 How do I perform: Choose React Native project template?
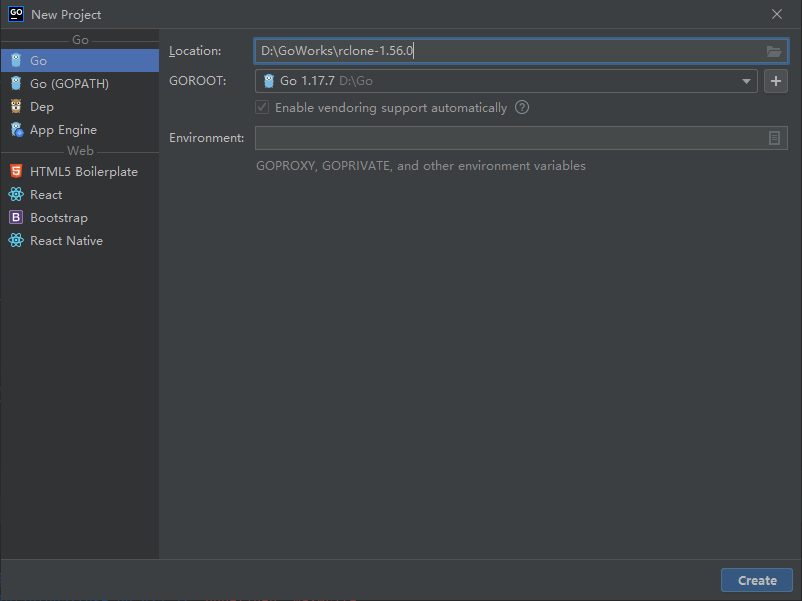pos(80,240)
